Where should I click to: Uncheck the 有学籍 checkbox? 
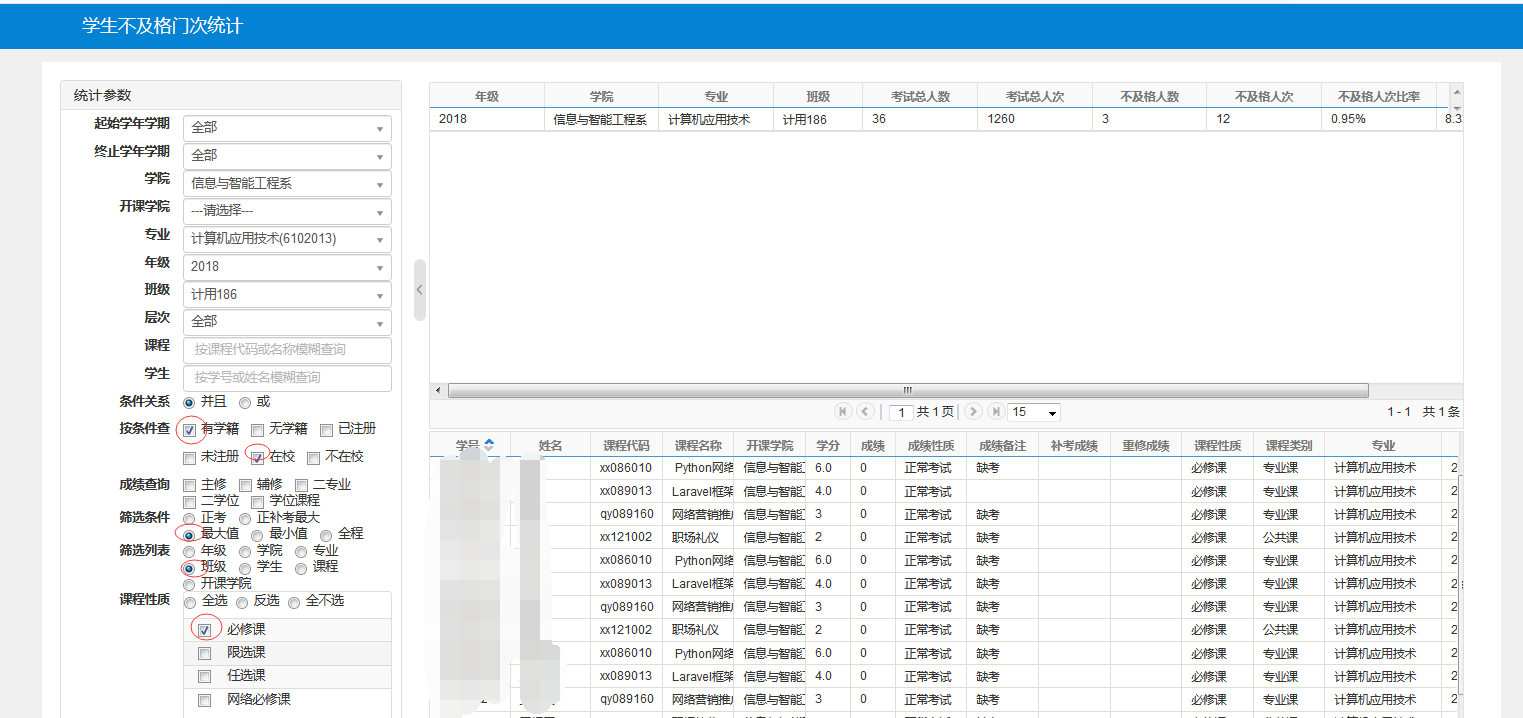(190, 430)
